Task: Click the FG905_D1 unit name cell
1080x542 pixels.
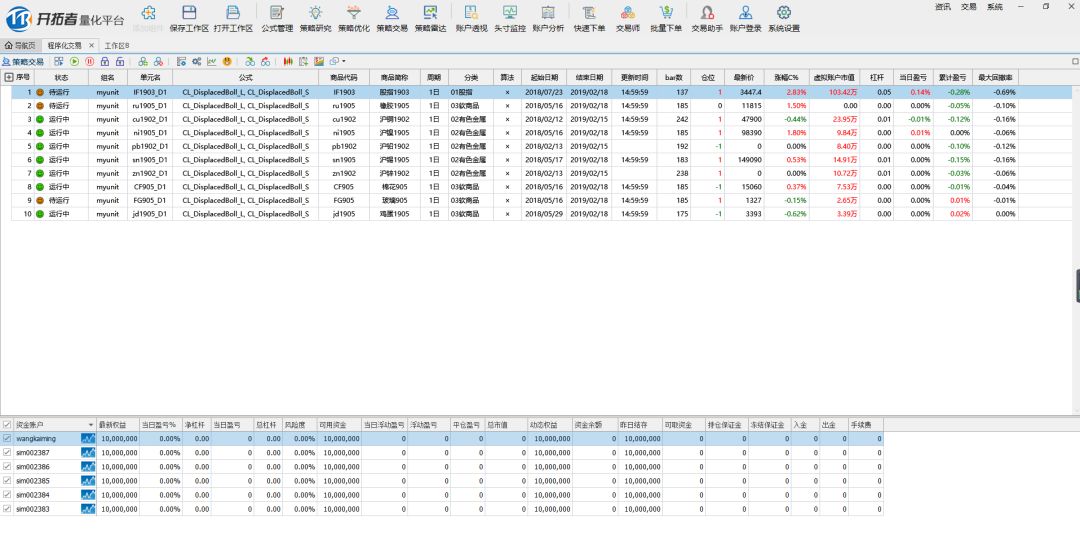Action: (149, 200)
